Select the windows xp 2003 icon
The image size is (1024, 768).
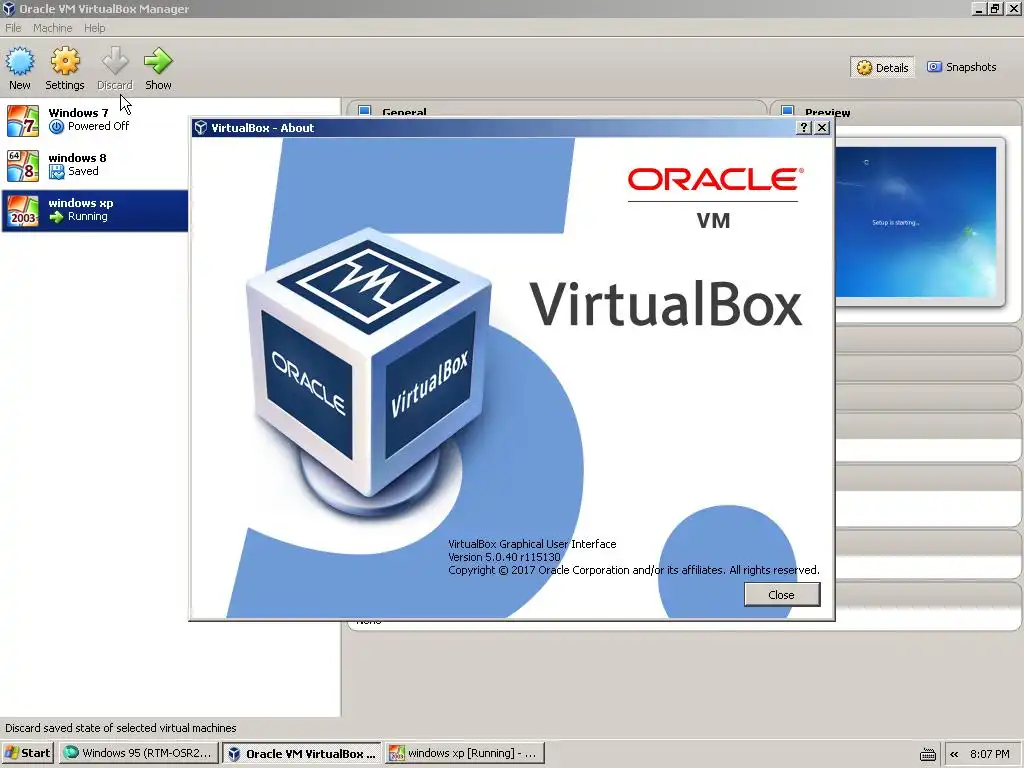tap(23, 211)
